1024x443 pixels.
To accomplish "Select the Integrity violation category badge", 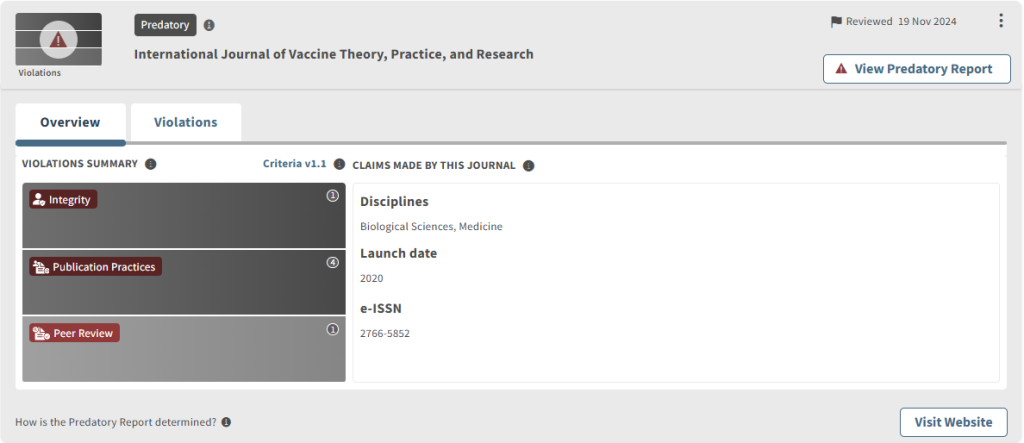I will 63,200.
